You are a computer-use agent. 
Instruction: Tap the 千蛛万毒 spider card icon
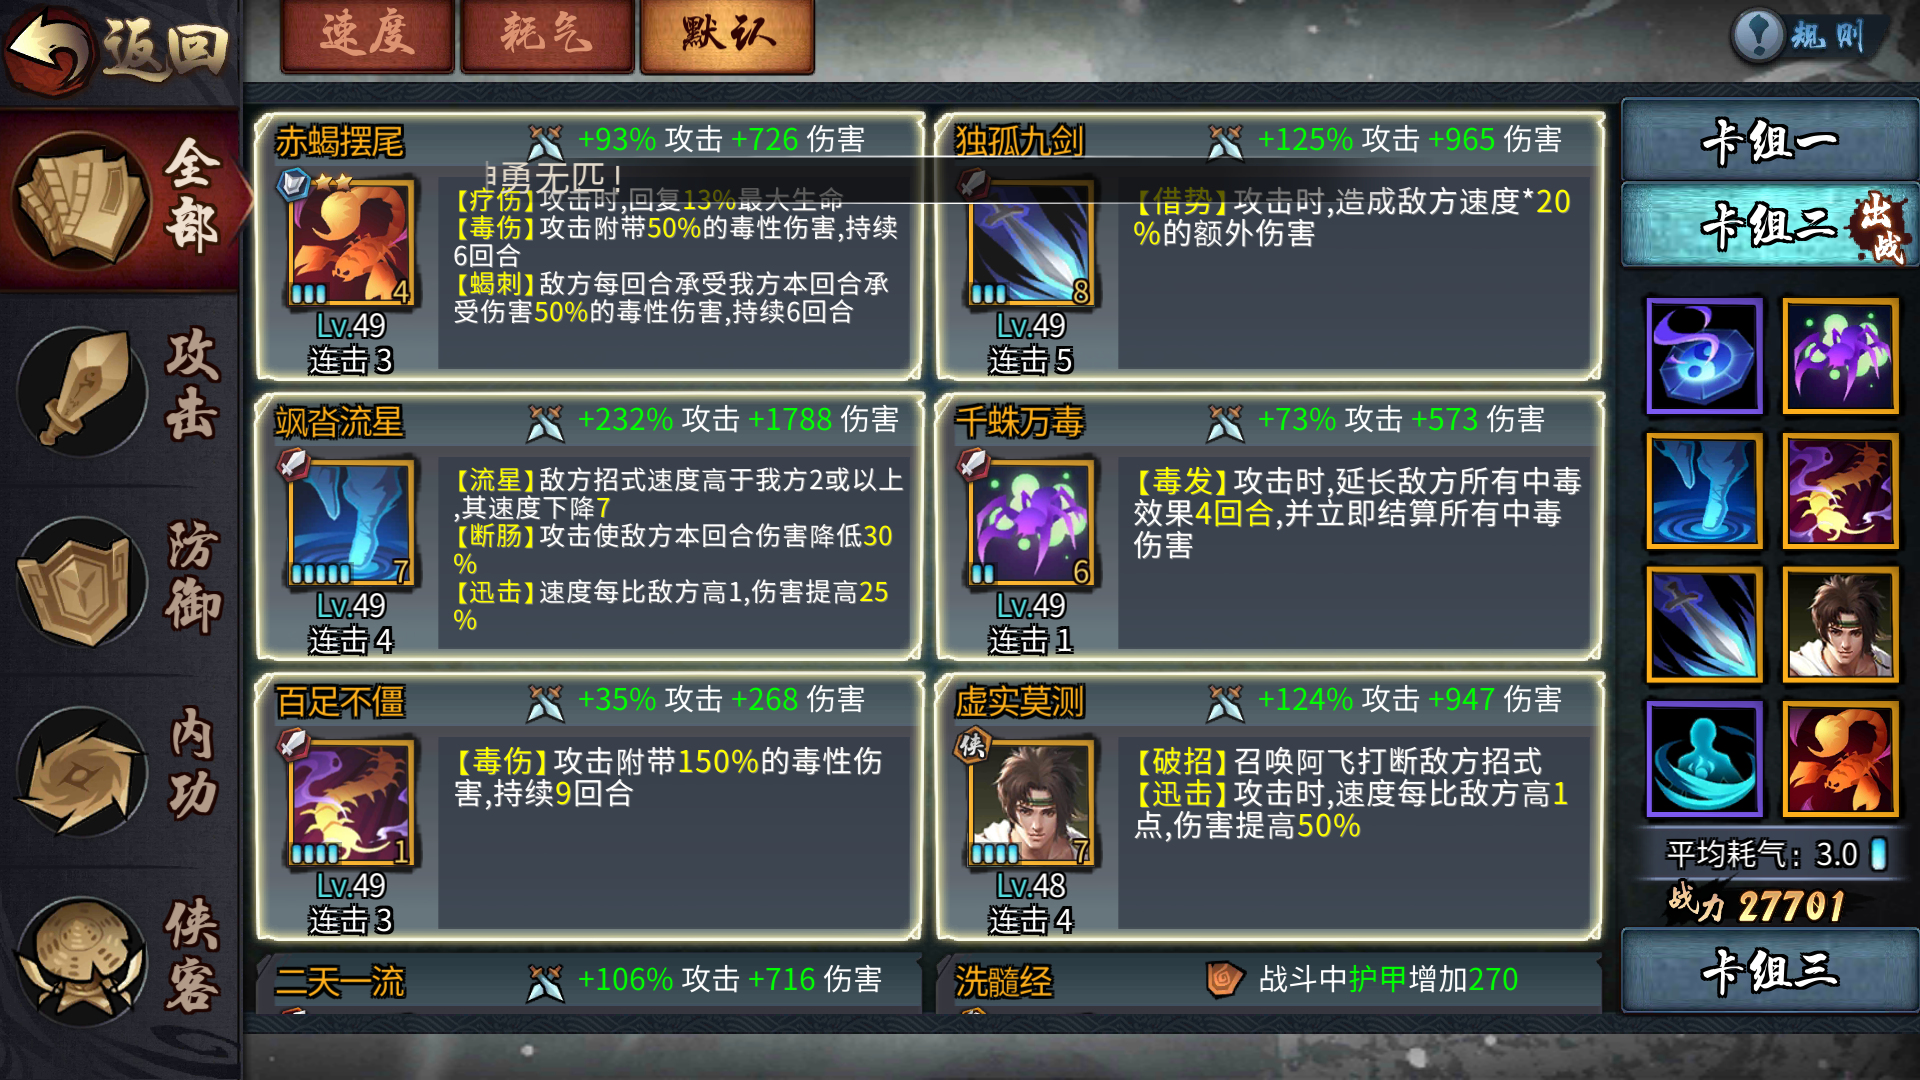point(1031,522)
